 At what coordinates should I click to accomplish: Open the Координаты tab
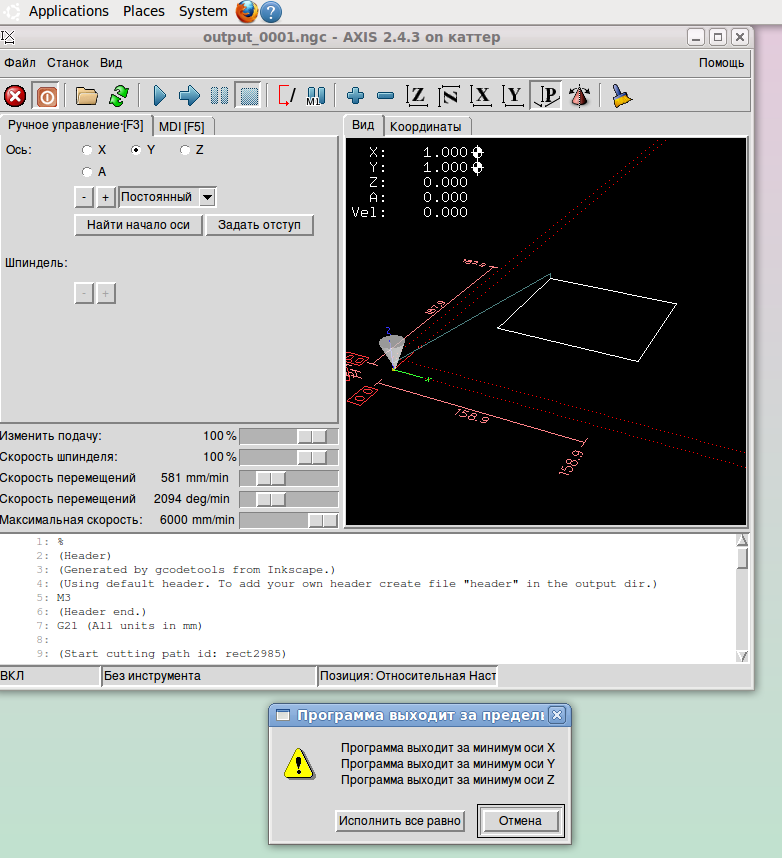(425, 127)
